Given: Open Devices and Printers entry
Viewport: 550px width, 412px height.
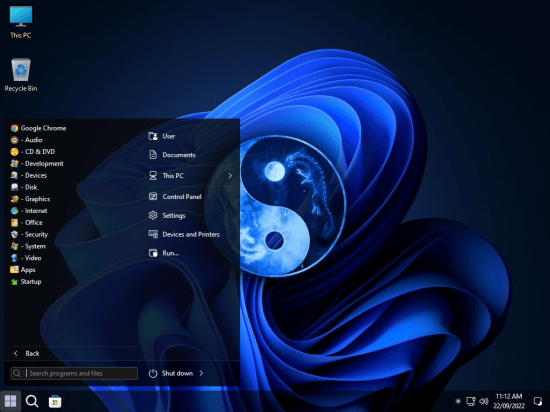Looking at the screenshot, I should pyautogui.click(x=184, y=234).
